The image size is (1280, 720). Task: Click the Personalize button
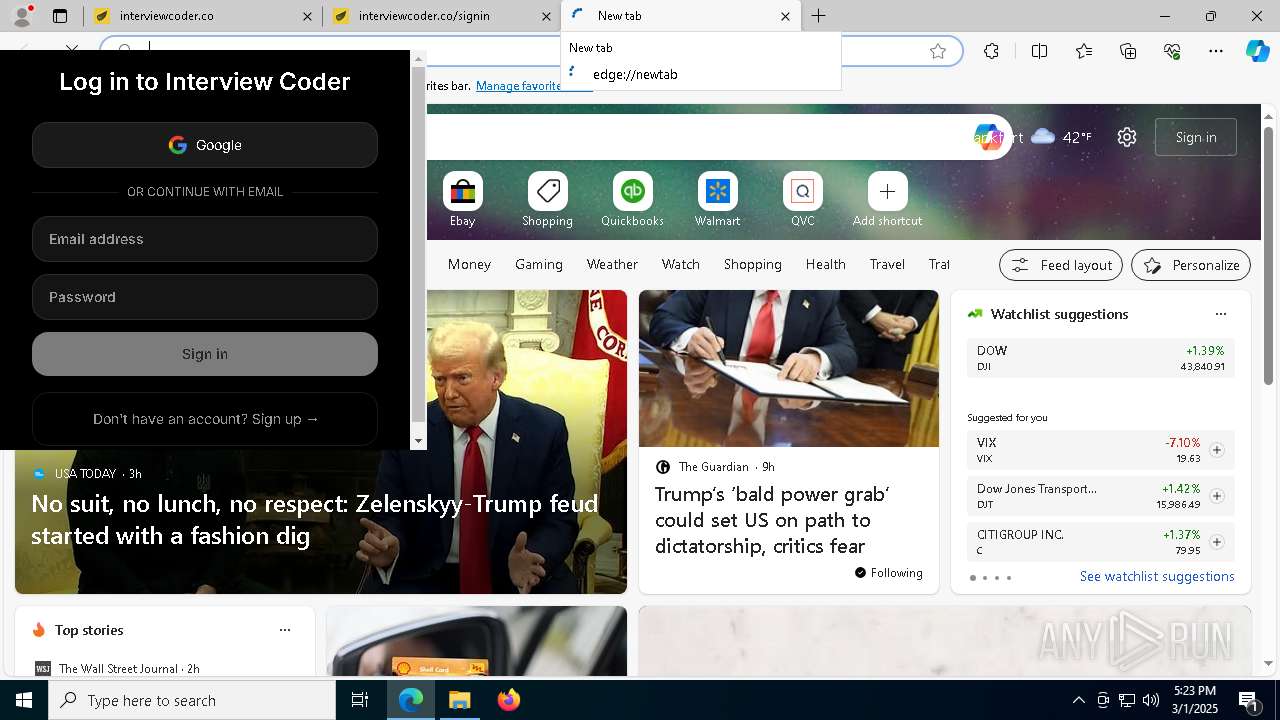[1191, 265]
